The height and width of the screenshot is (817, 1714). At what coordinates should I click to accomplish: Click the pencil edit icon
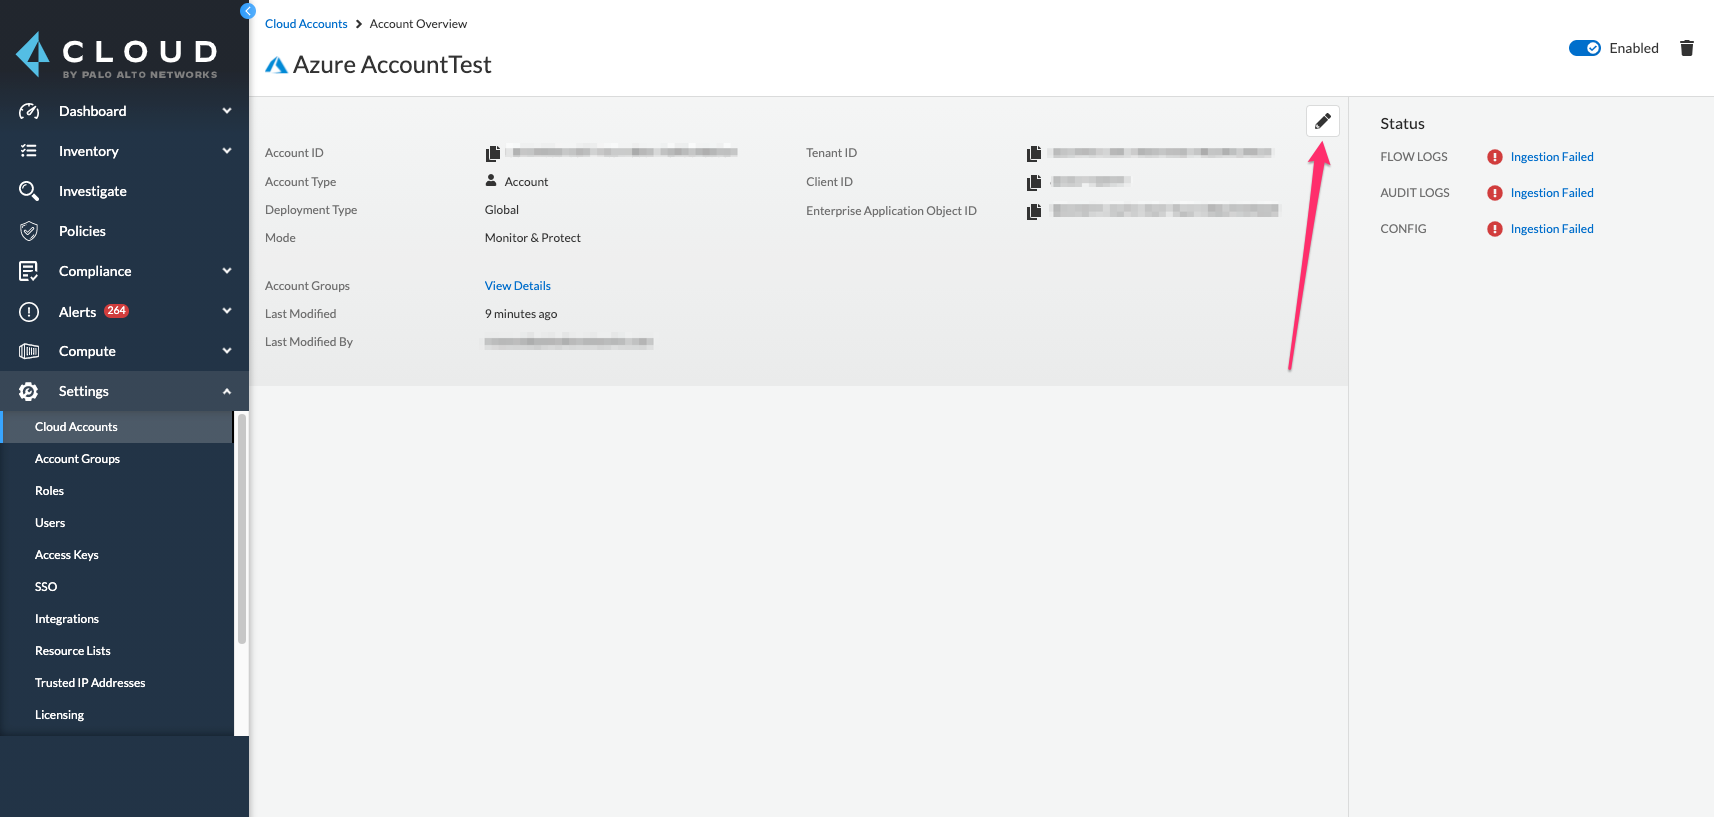click(x=1322, y=121)
